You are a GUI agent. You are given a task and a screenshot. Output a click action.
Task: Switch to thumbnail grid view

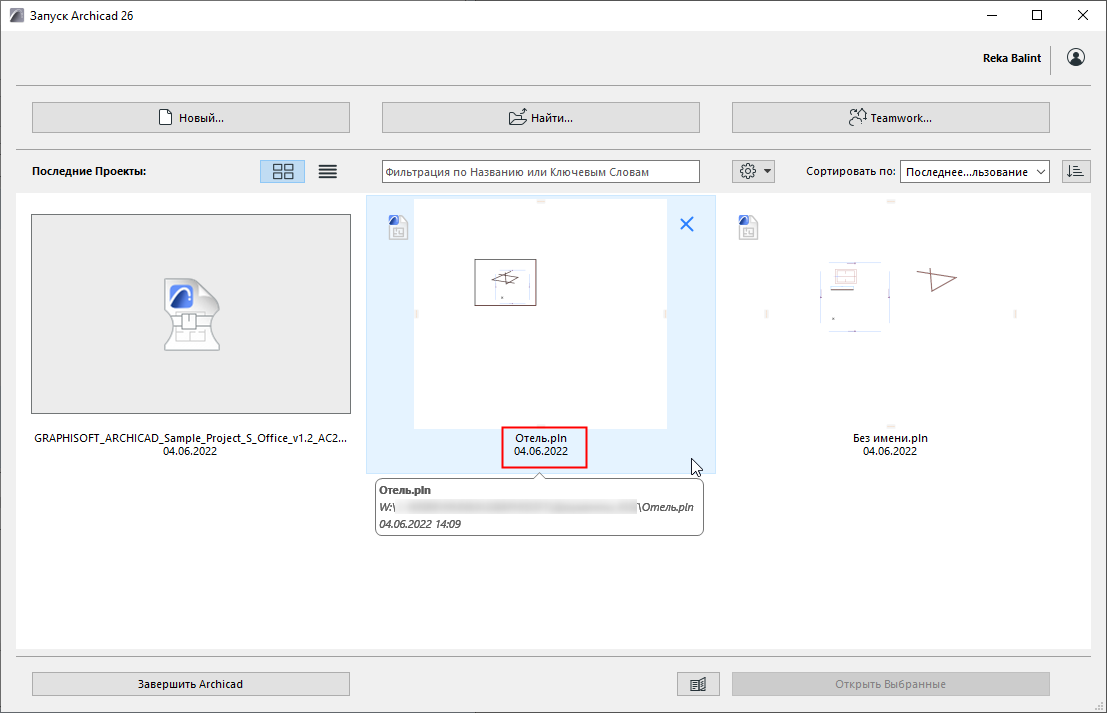click(x=283, y=172)
